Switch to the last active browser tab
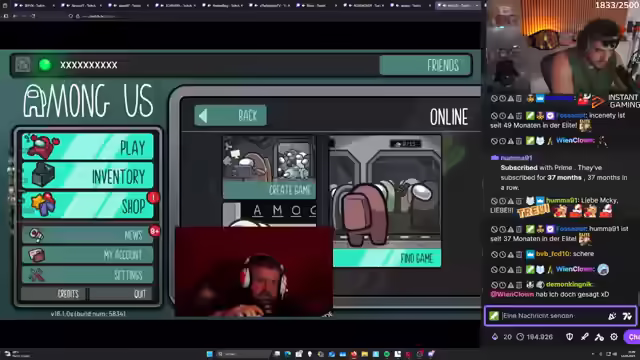 458,5
